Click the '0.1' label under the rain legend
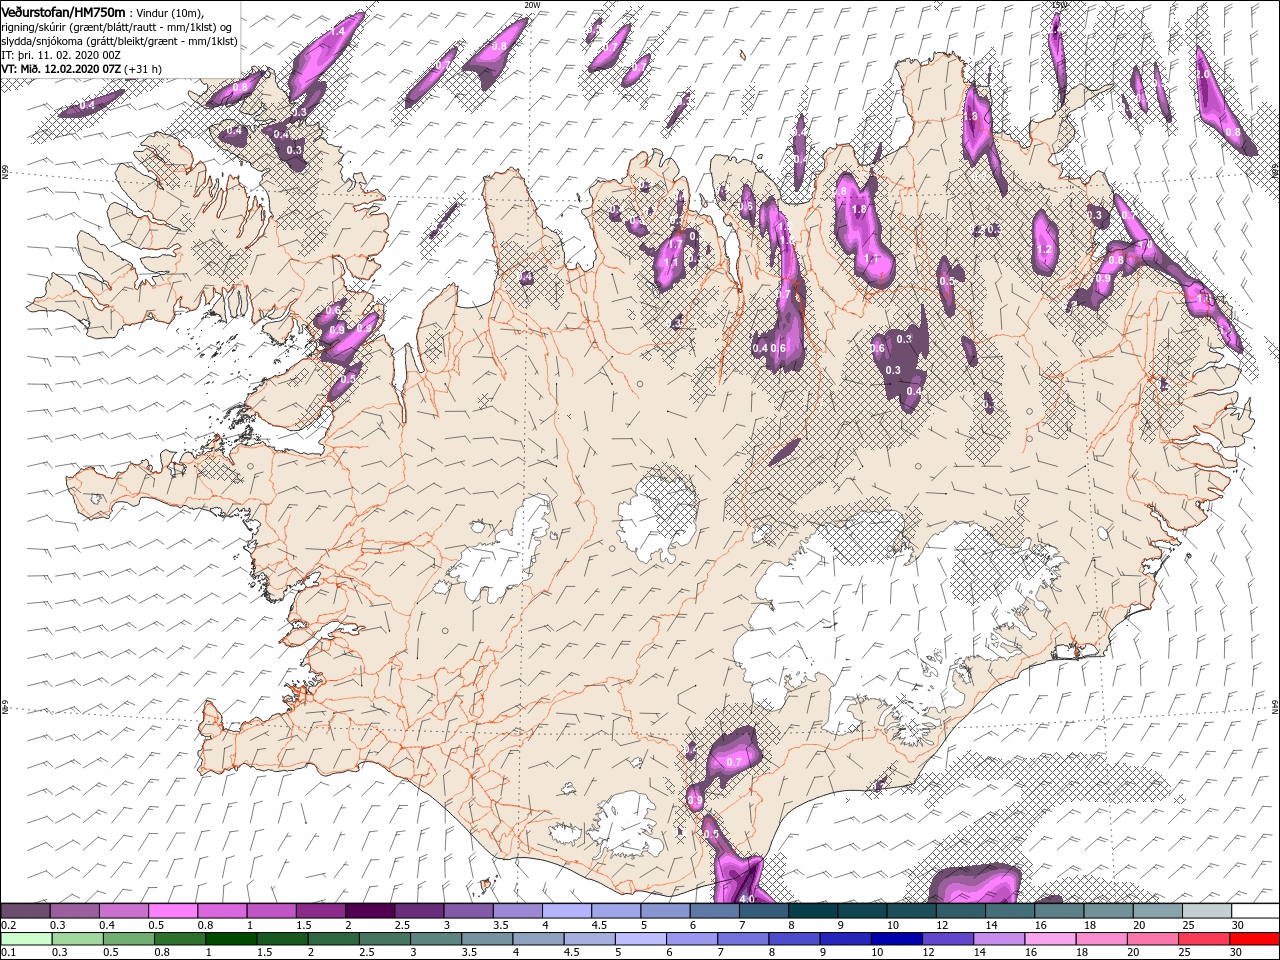The image size is (1280, 960). (9, 953)
